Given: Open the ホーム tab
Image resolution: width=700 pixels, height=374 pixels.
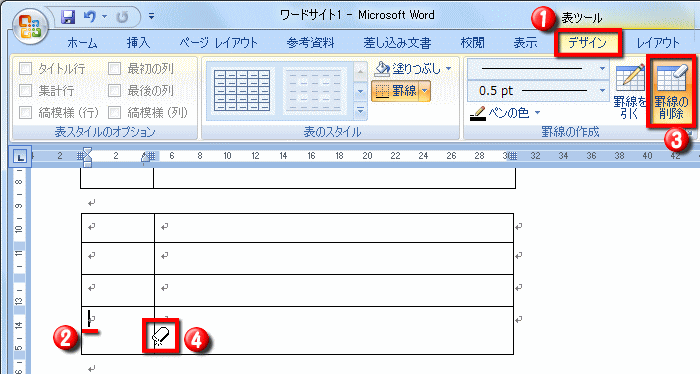Looking at the screenshot, I should pyautogui.click(x=82, y=43).
